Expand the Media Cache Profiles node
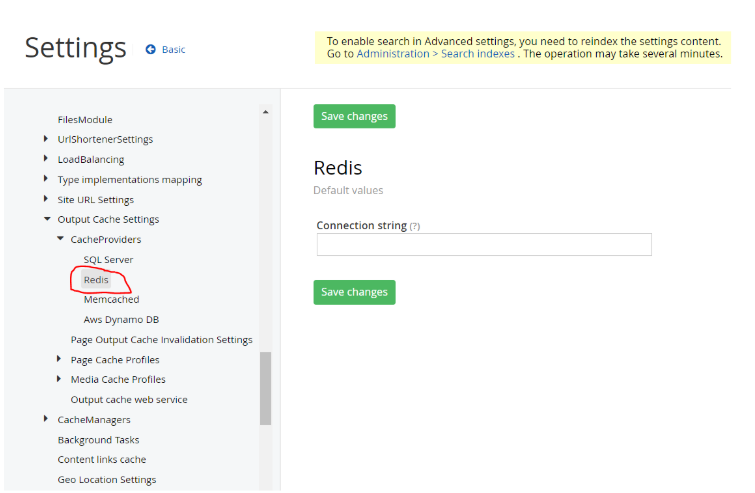The image size is (755, 493). pos(59,379)
